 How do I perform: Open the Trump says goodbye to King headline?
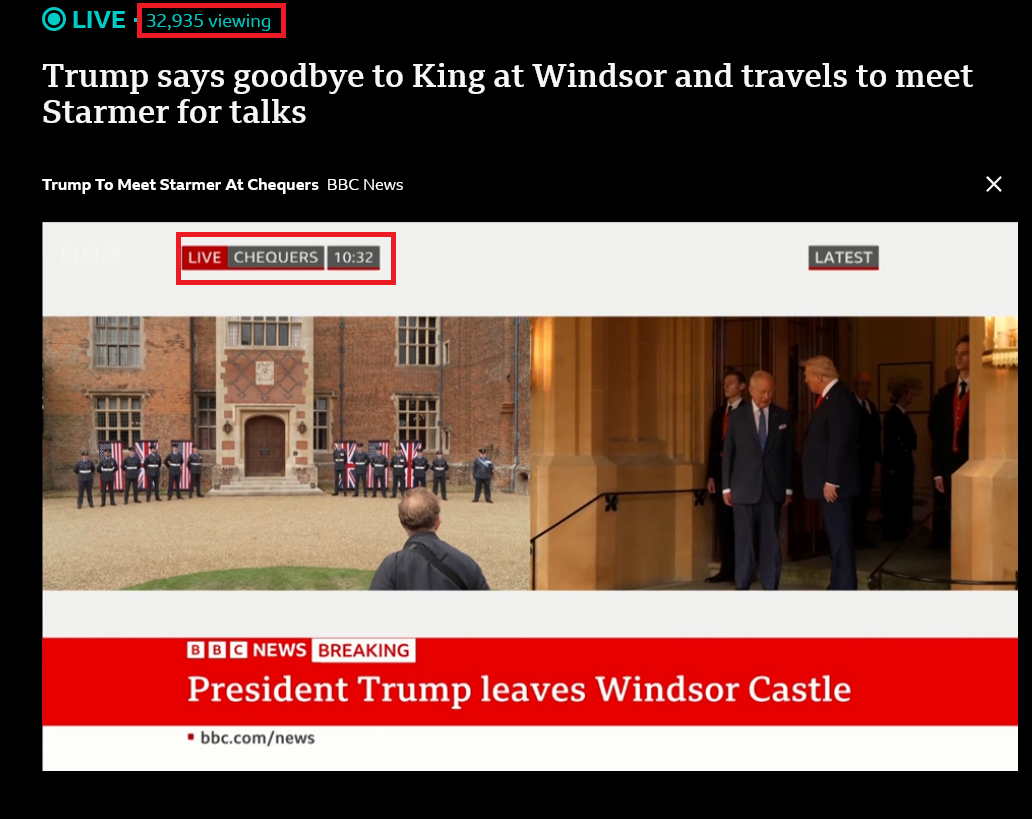coord(507,93)
